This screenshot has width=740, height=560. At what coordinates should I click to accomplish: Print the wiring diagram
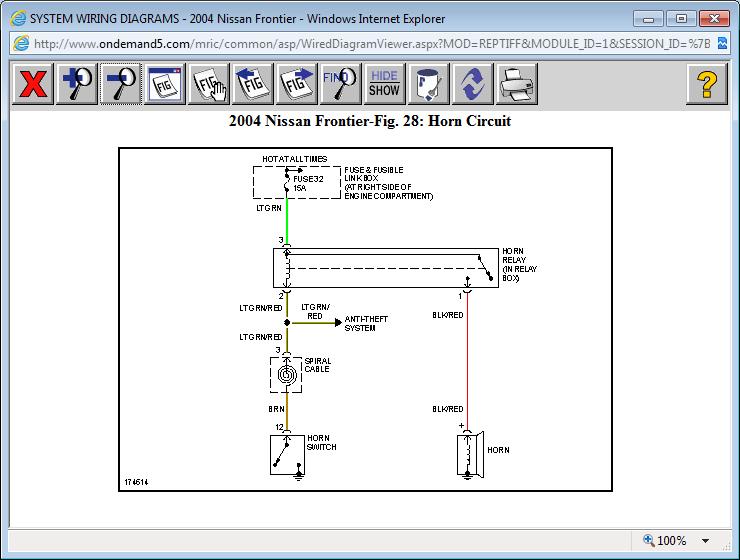tap(516, 84)
